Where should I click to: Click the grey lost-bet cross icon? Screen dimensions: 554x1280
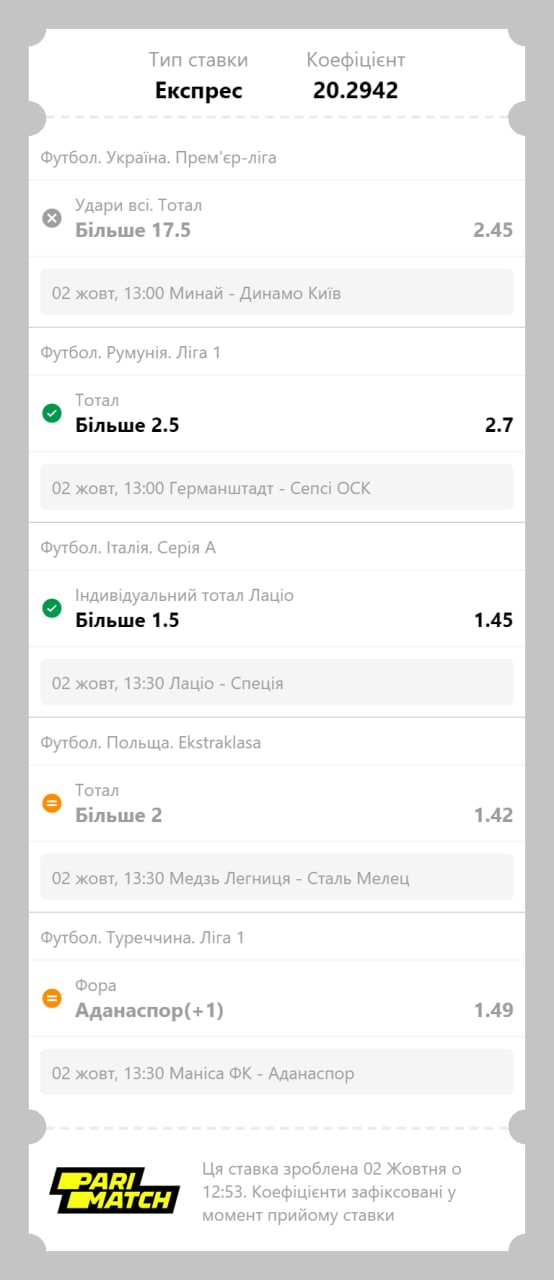tap(52, 218)
